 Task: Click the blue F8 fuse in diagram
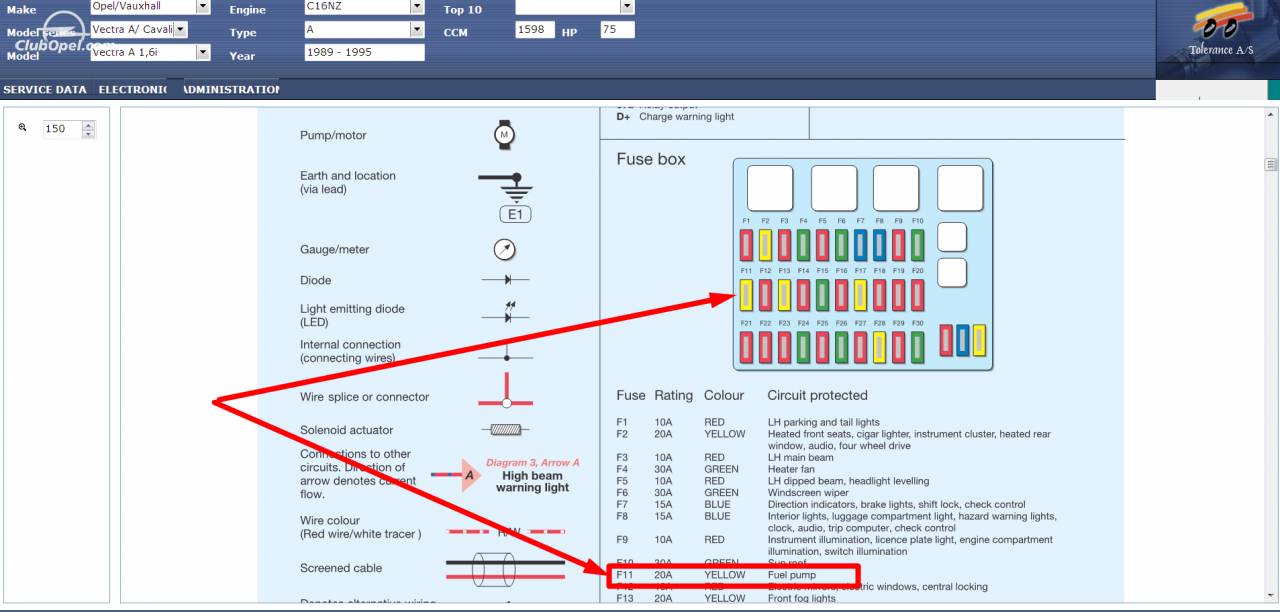tap(879, 245)
